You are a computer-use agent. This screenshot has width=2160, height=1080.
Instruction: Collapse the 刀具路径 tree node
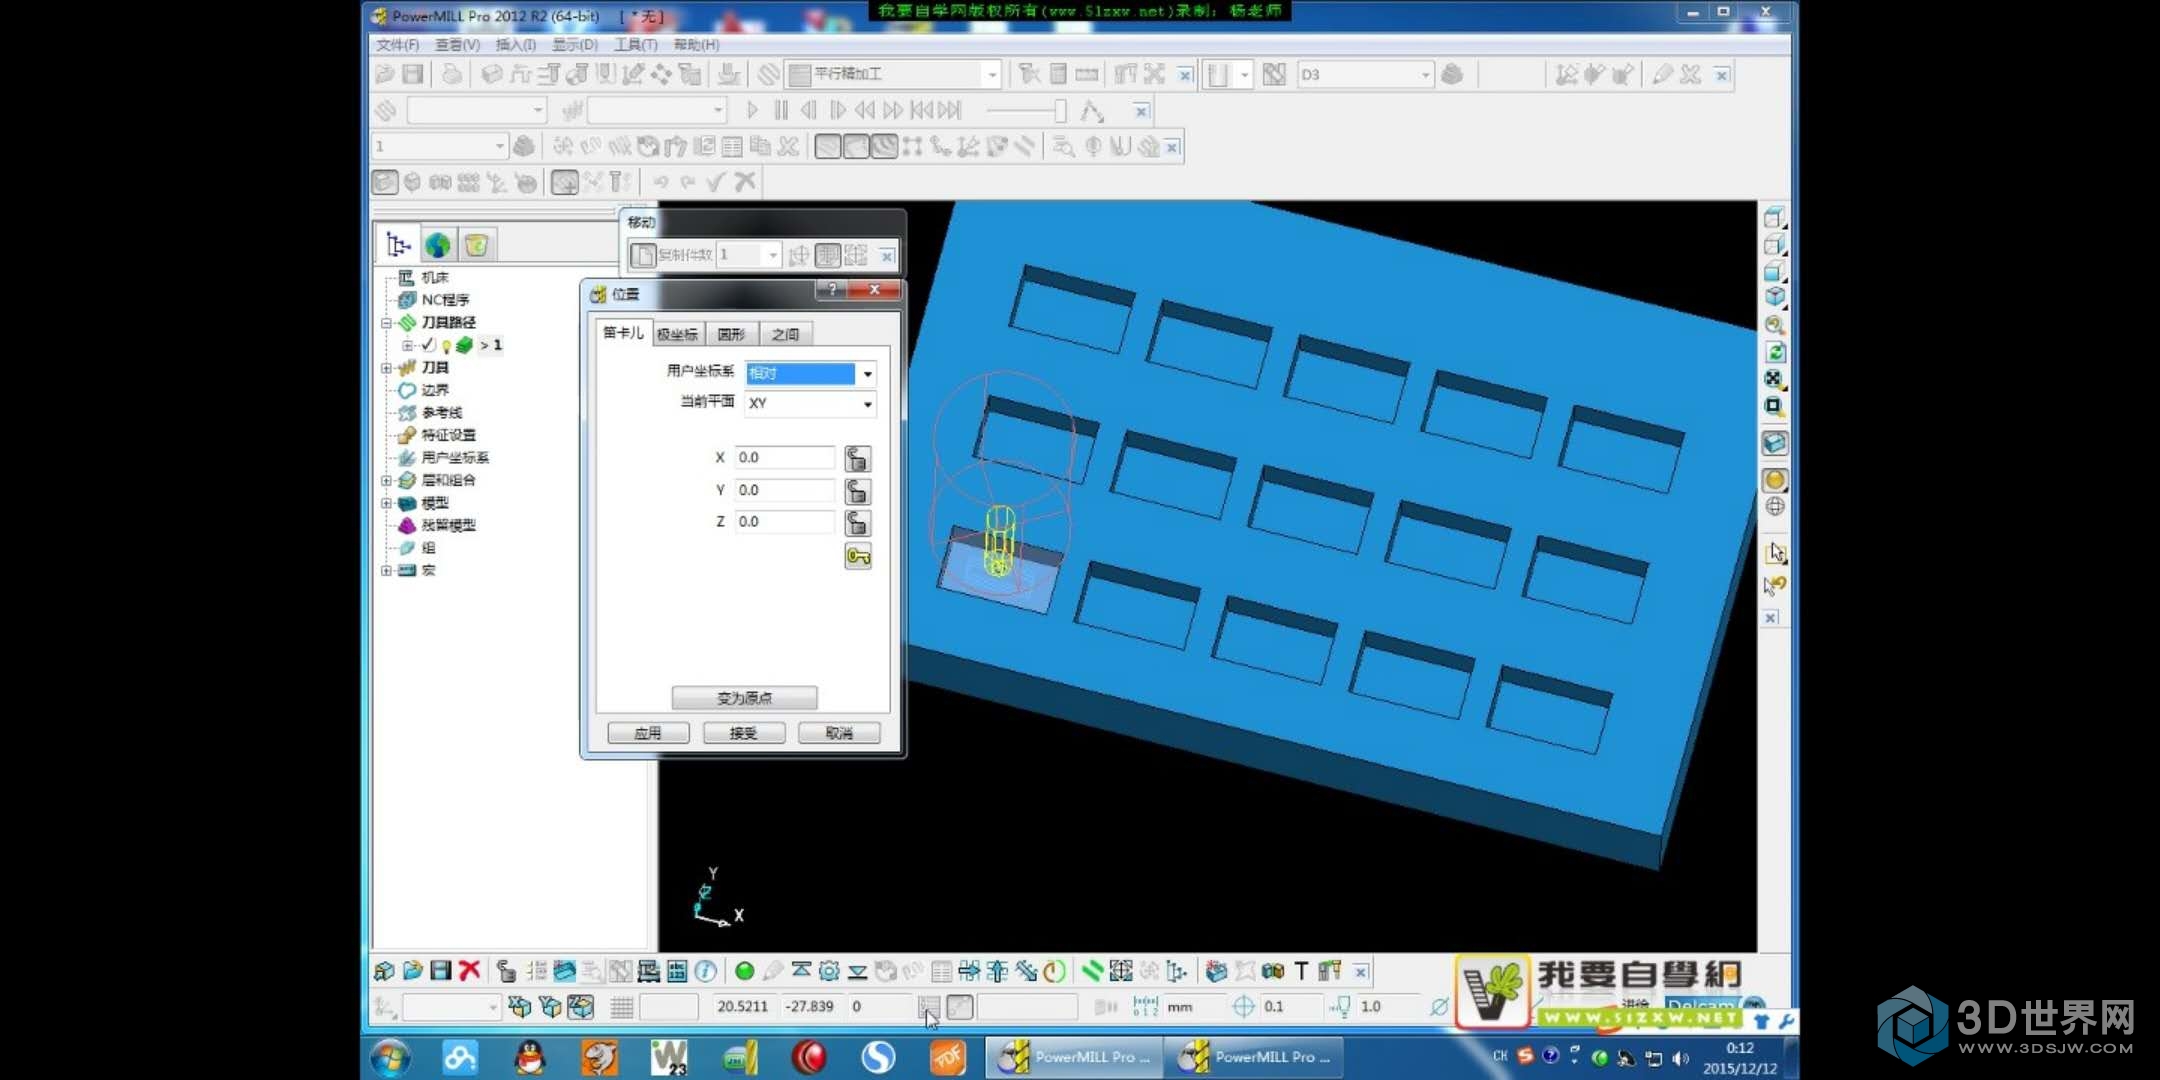(386, 323)
